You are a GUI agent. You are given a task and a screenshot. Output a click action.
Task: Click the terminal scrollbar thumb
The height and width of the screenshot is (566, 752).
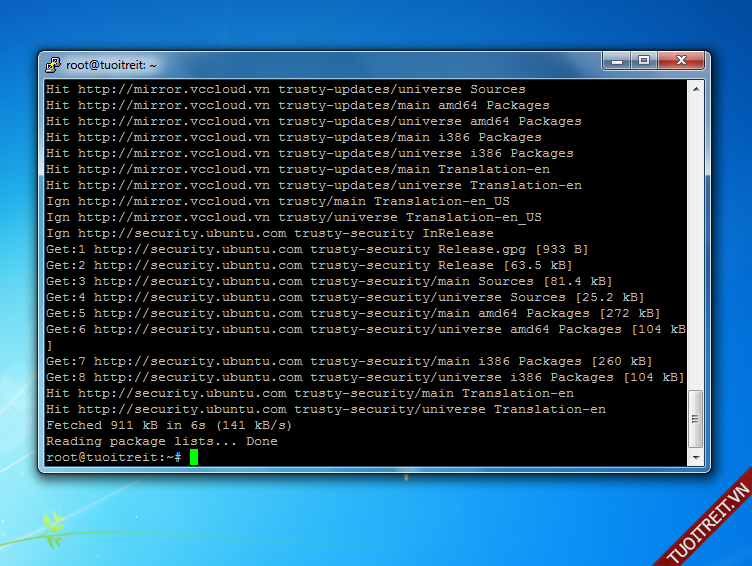coord(696,419)
